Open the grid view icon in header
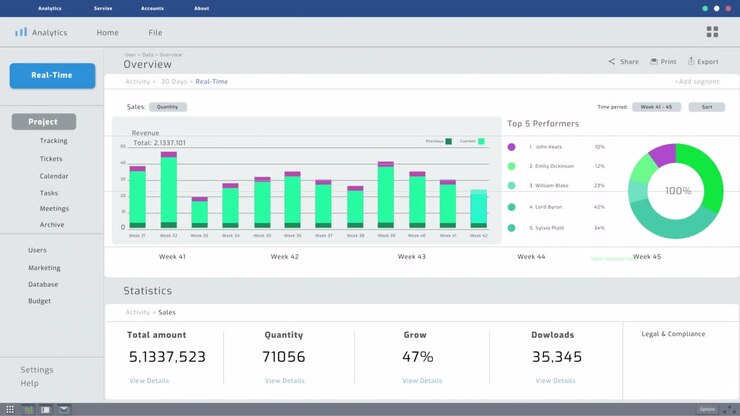The image size is (740, 416). click(712, 32)
